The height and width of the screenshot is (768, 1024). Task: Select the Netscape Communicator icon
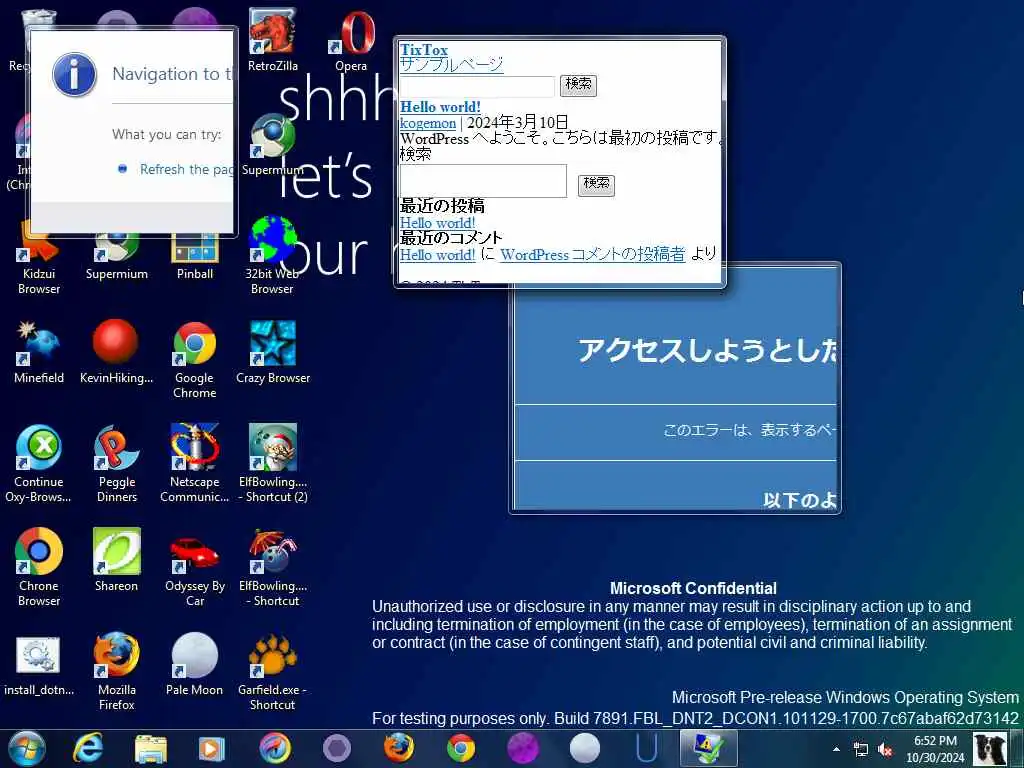195,463
